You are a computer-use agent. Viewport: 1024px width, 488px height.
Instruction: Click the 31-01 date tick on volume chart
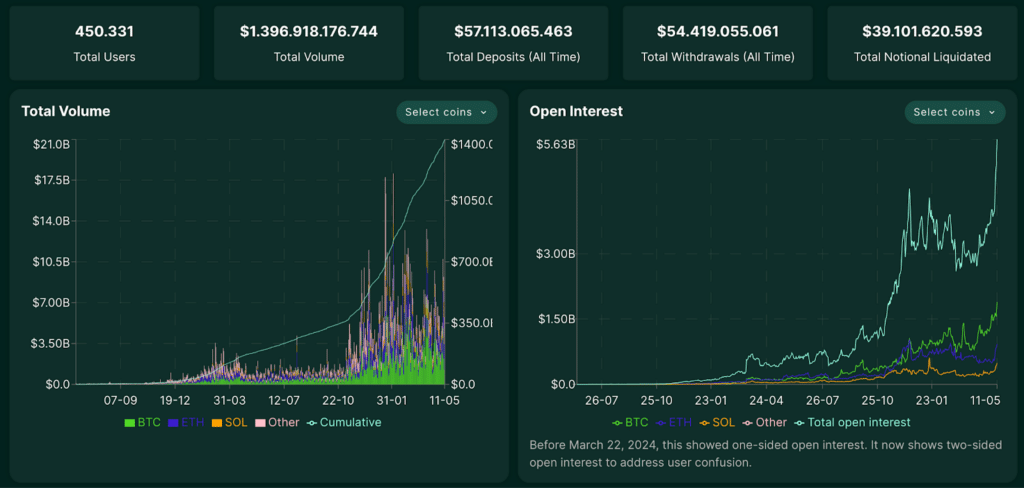pyautogui.click(x=392, y=400)
